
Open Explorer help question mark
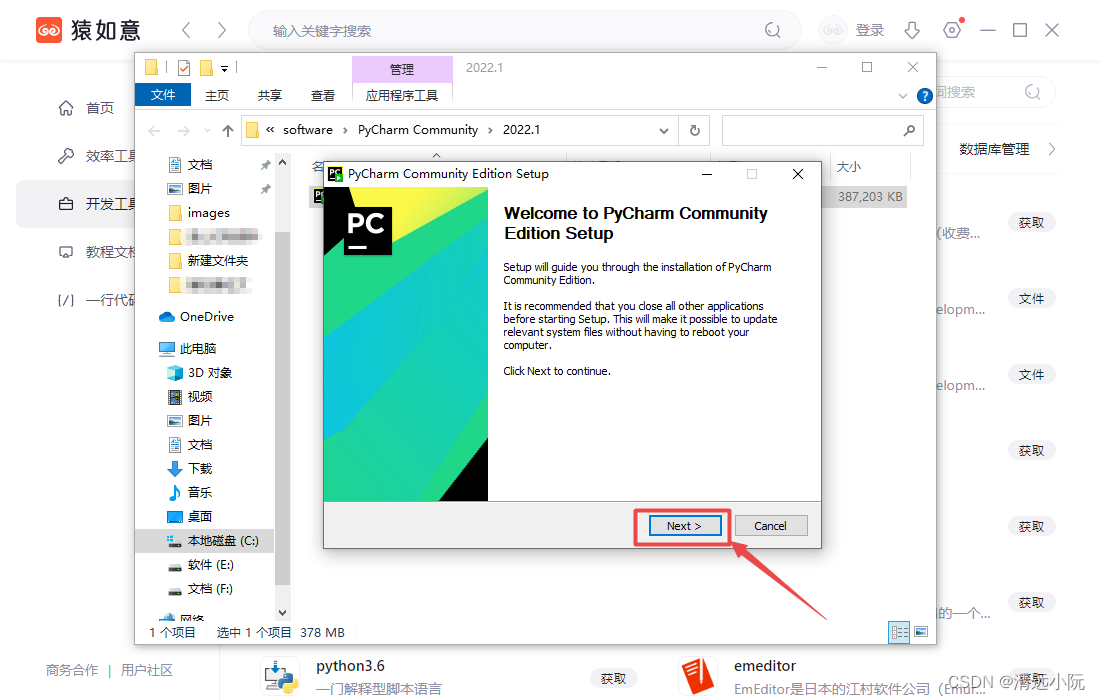click(x=925, y=95)
